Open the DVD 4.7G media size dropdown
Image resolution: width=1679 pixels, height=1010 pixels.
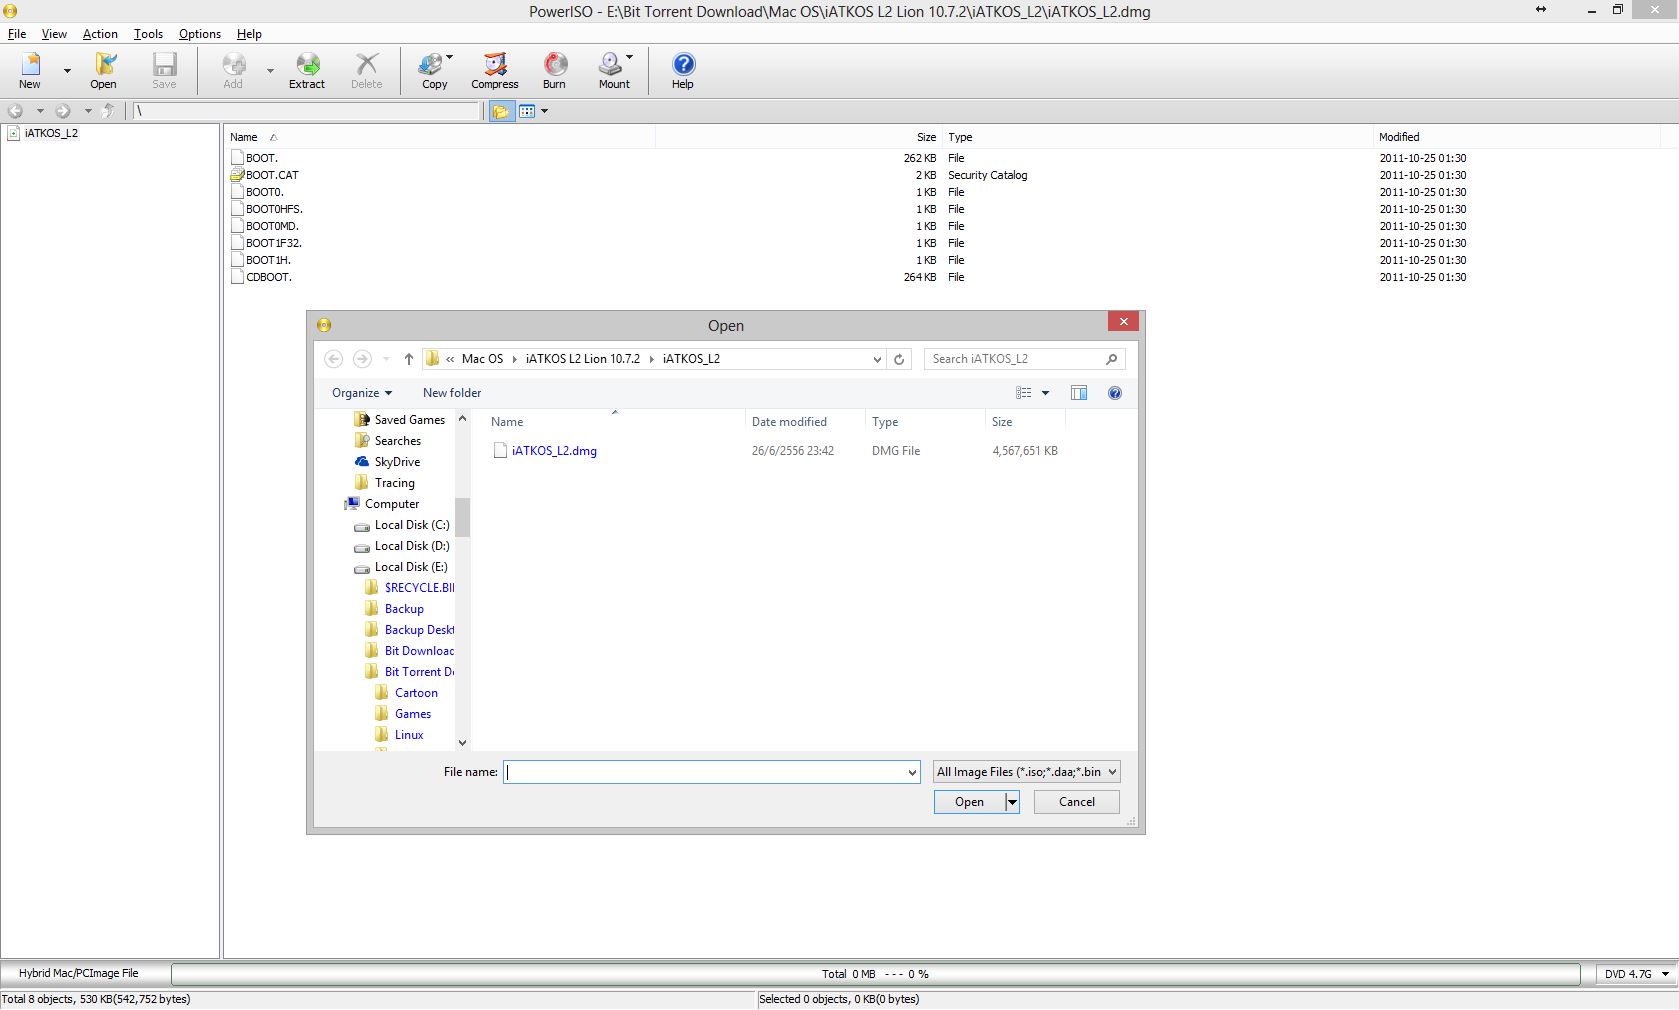(1666, 974)
